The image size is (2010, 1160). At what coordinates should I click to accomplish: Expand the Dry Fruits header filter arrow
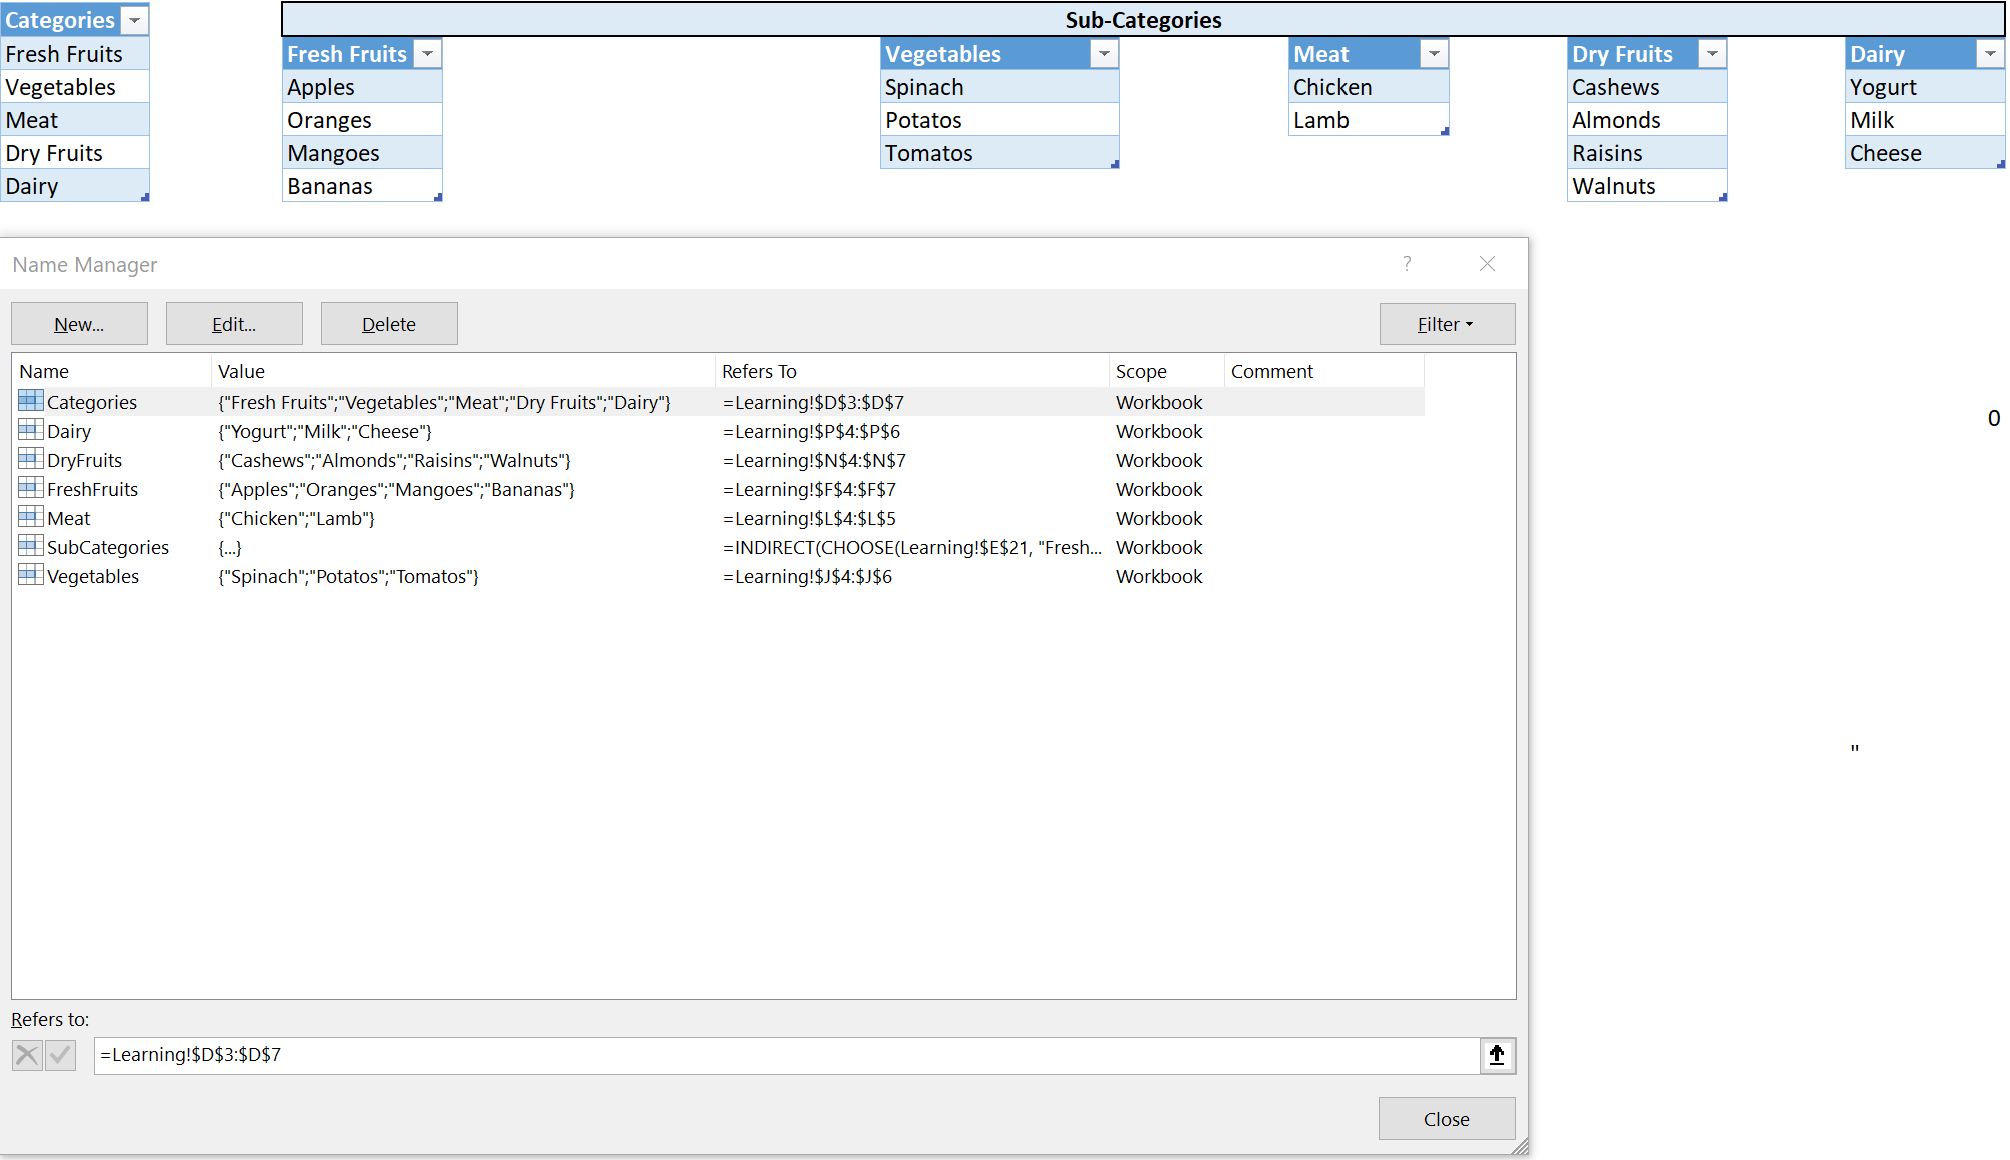point(1712,54)
